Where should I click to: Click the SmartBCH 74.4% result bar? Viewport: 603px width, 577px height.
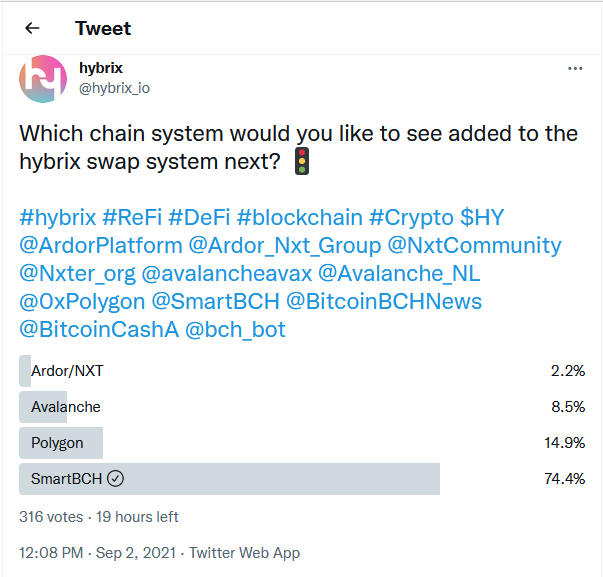click(x=302, y=479)
